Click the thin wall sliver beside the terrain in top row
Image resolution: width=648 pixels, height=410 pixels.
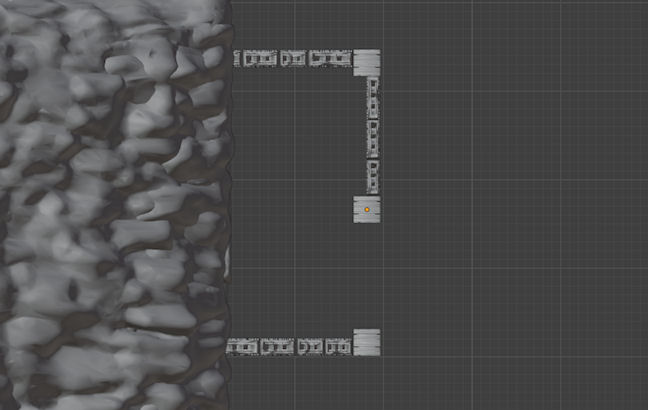[236, 58]
